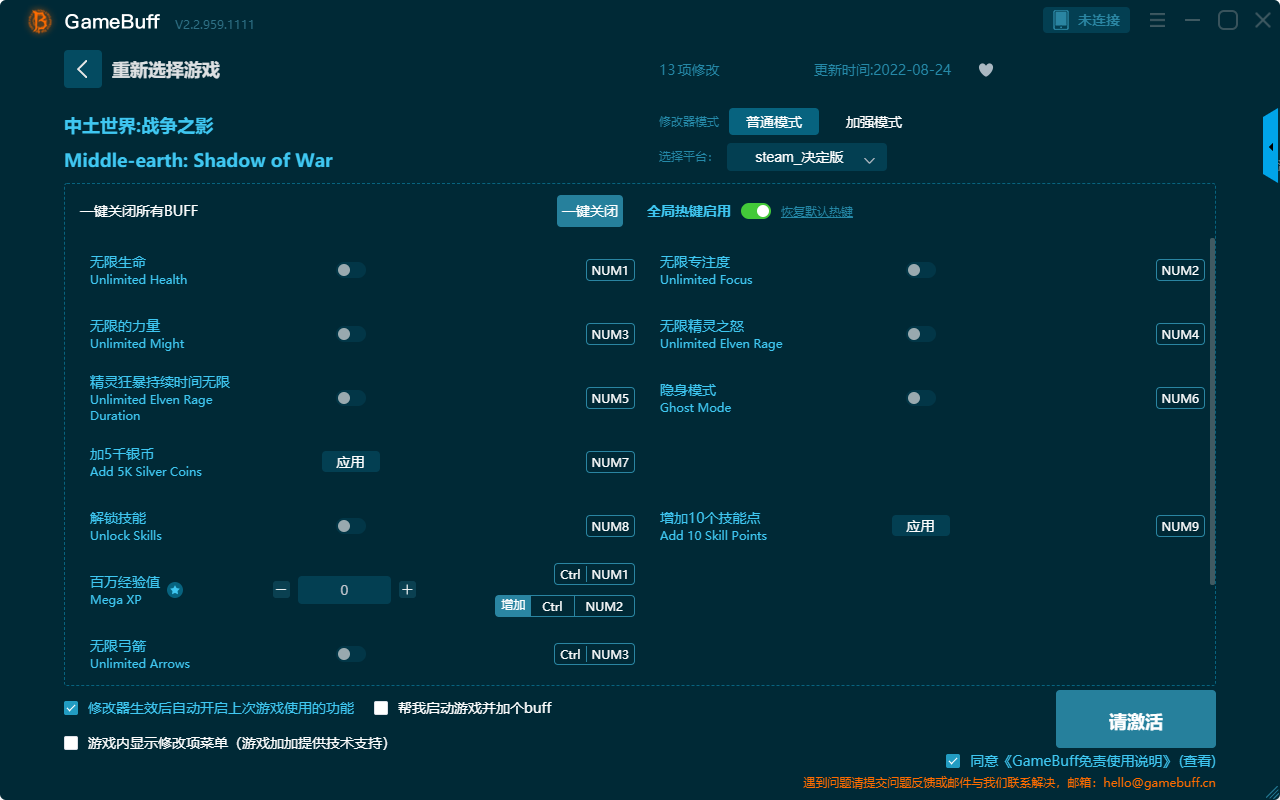This screenshot has height=800, width=1280.
Task: Click 恢复默认热键 restore default hotkeys link
Action: (x=816, y=212)
